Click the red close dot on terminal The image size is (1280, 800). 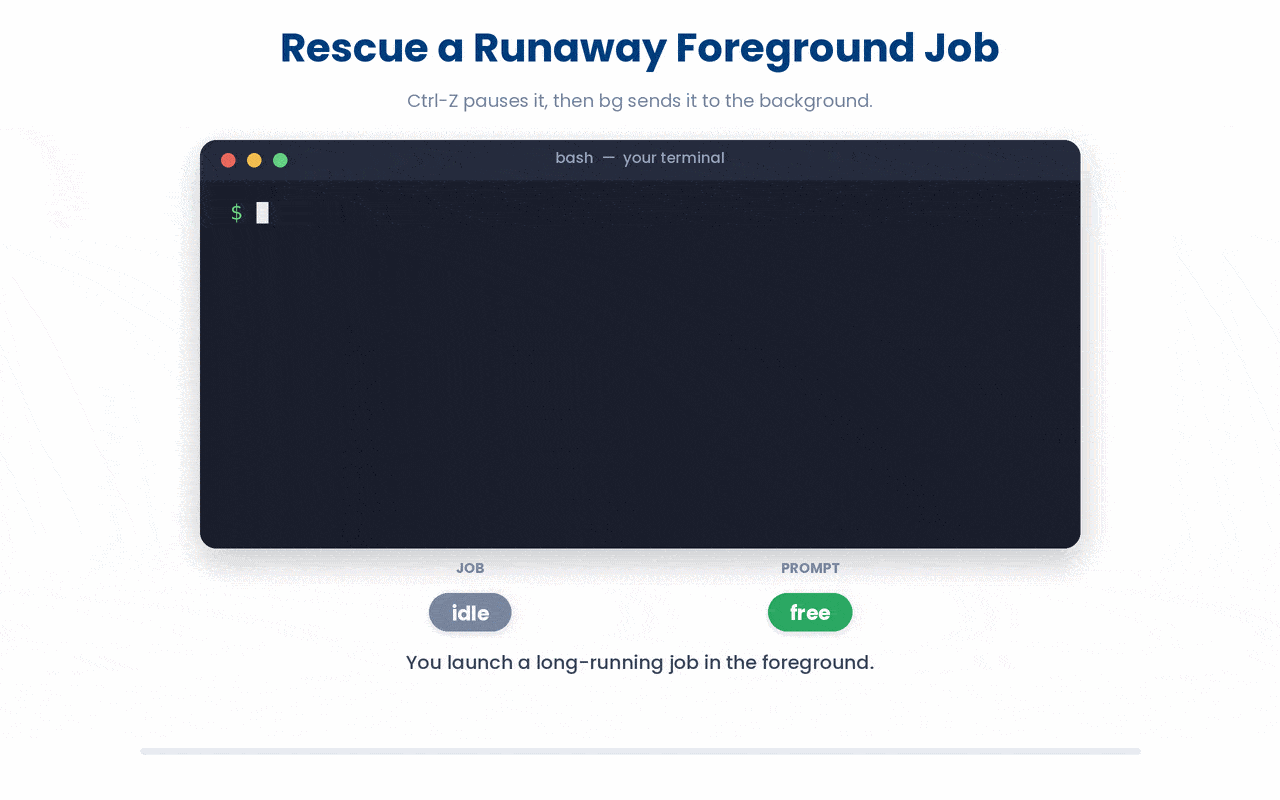(228, 160)
